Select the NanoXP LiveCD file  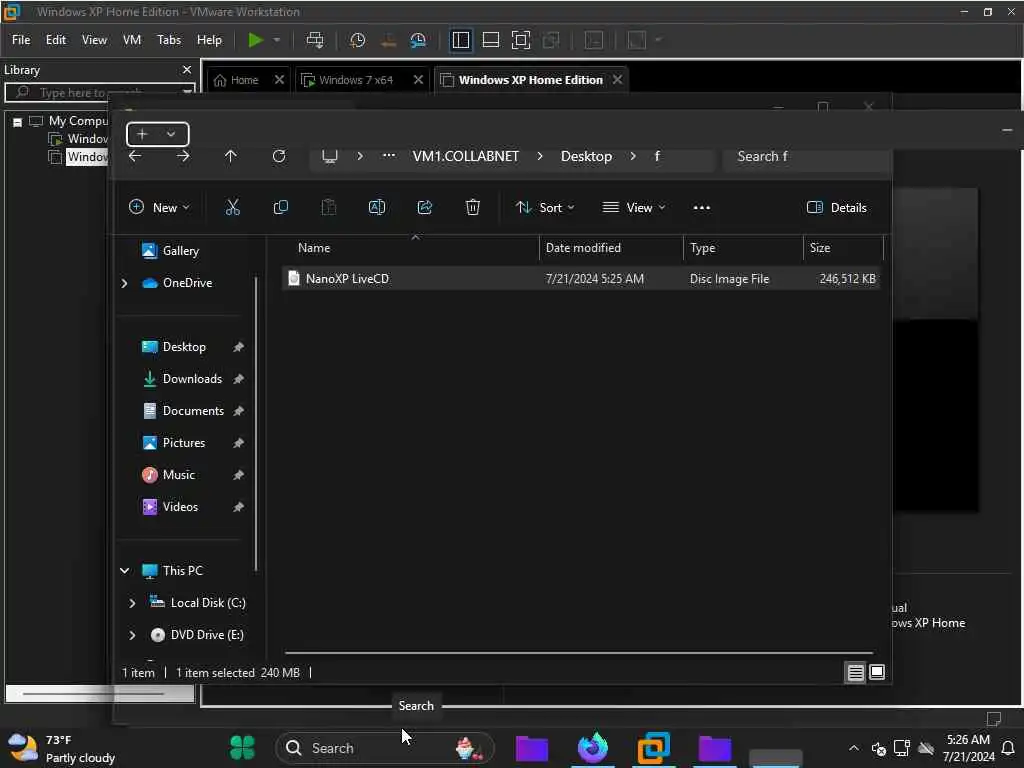tap(581, 279)
